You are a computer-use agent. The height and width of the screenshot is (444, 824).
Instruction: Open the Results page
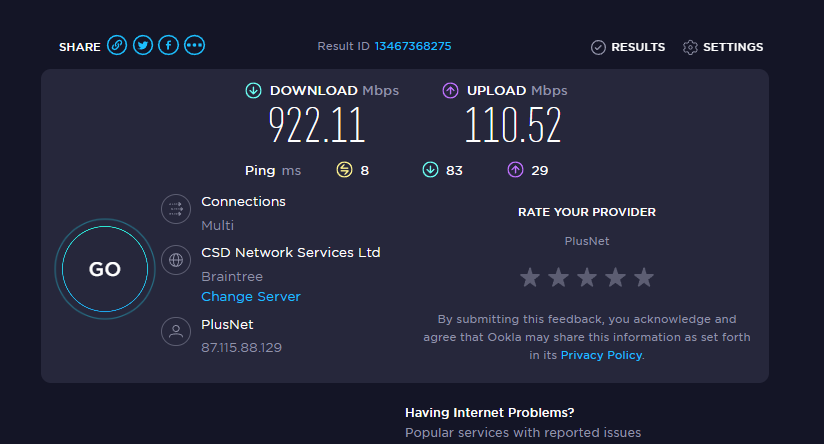click(x=627, y=47)
